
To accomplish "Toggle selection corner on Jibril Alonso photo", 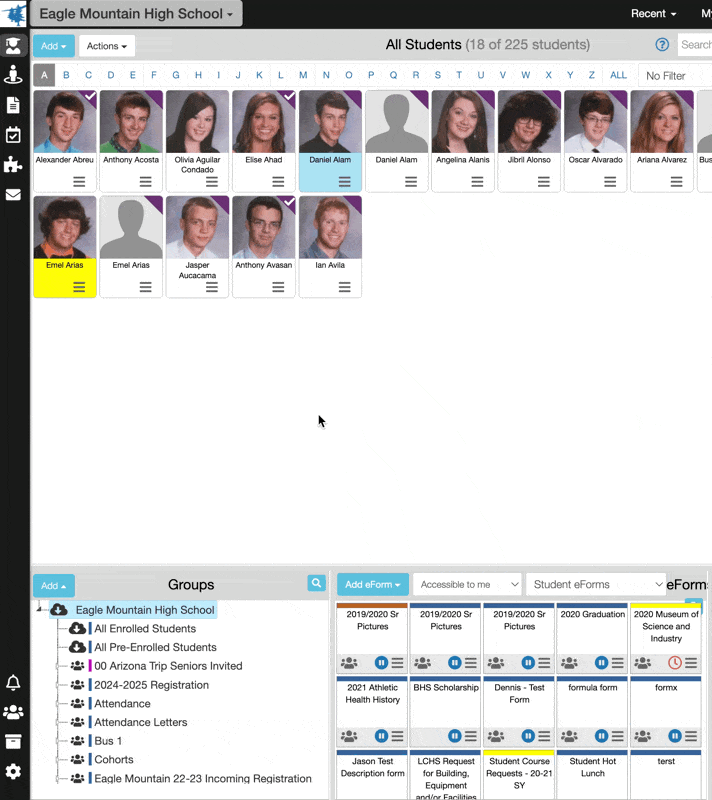I will coord(554,97).
